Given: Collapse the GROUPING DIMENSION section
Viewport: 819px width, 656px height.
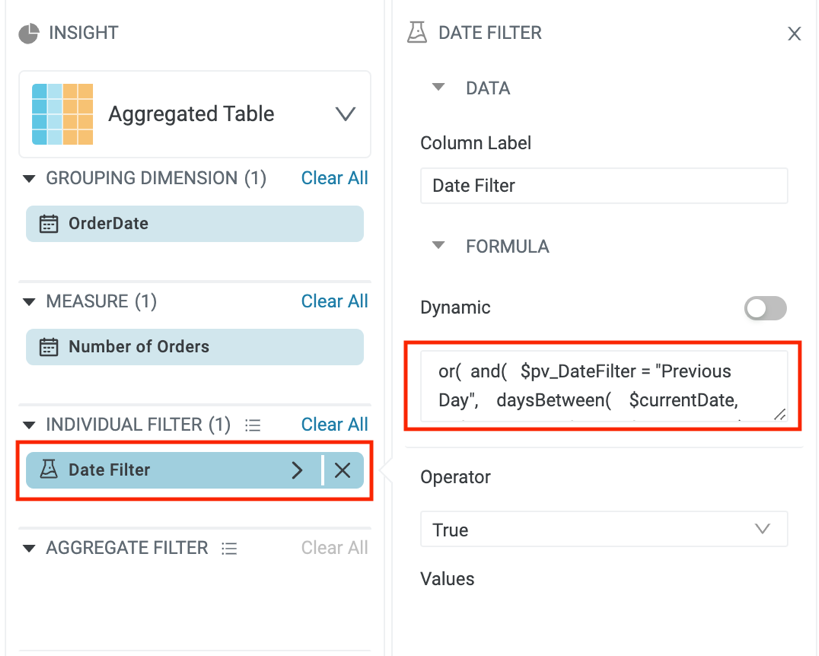Looking at the screenshot, I should tap(28, 178).
